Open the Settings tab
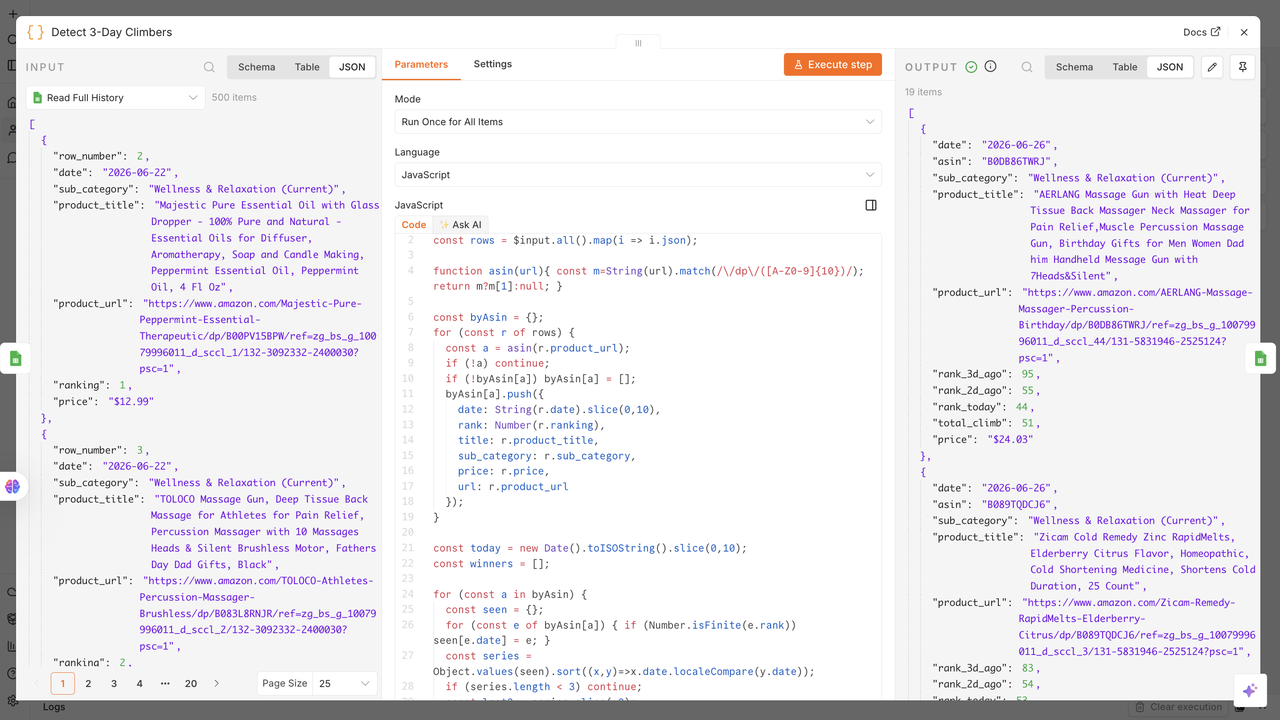Image resolution: width=1280 pixels, height=720 pixels. click(x=493, y=64)
